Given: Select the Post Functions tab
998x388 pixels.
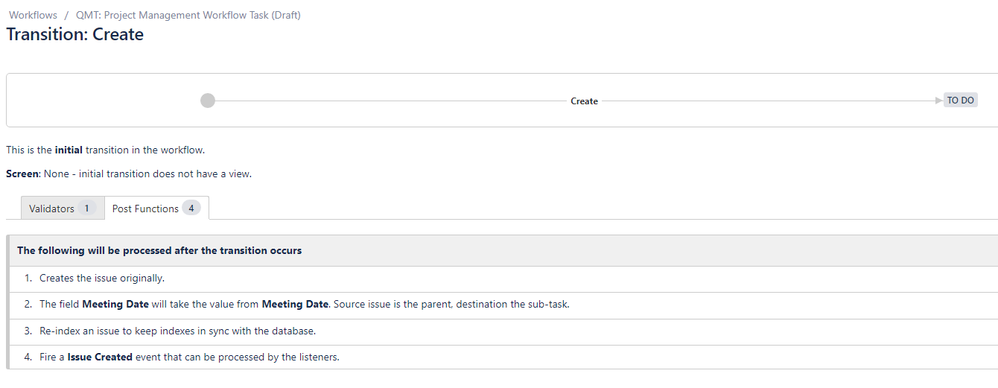Looking at the screenshot, I should pos(156,208).
